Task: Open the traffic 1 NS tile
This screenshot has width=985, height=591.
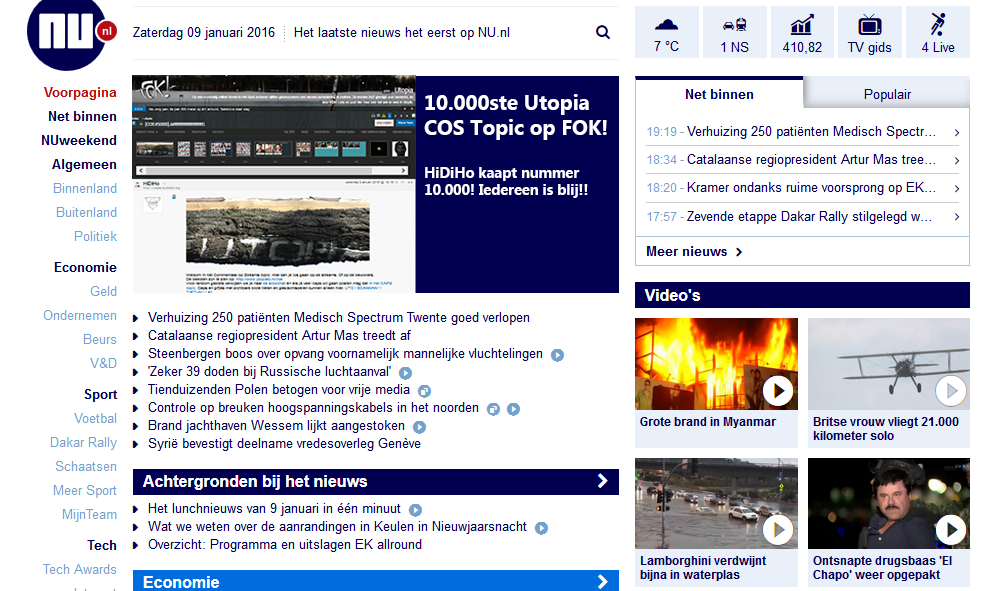Action: (734, 32)
